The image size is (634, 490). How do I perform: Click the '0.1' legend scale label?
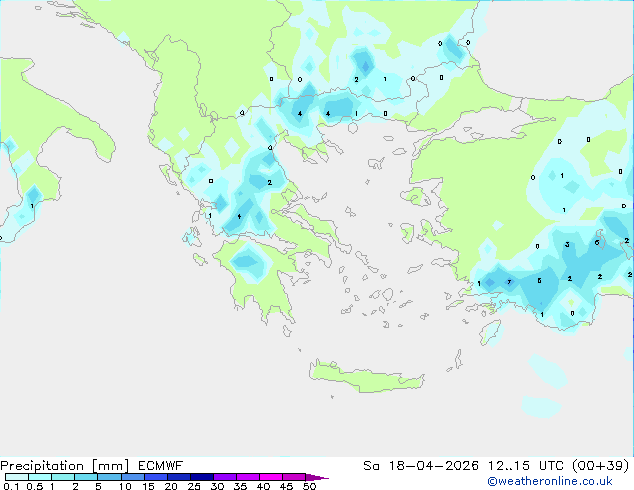click(11, 486)
